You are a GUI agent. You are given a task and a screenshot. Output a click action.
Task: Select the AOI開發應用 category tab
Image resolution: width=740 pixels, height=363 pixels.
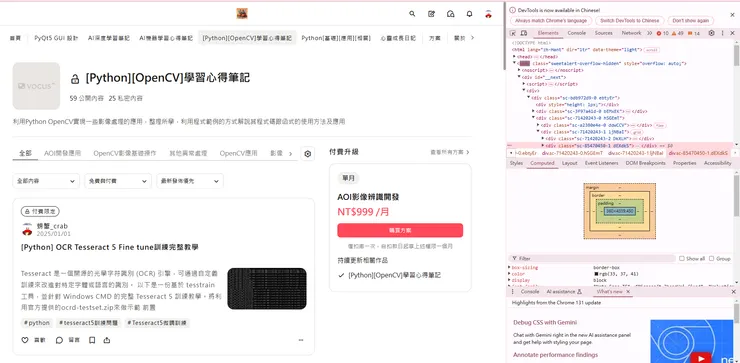(x=62, y=153)
